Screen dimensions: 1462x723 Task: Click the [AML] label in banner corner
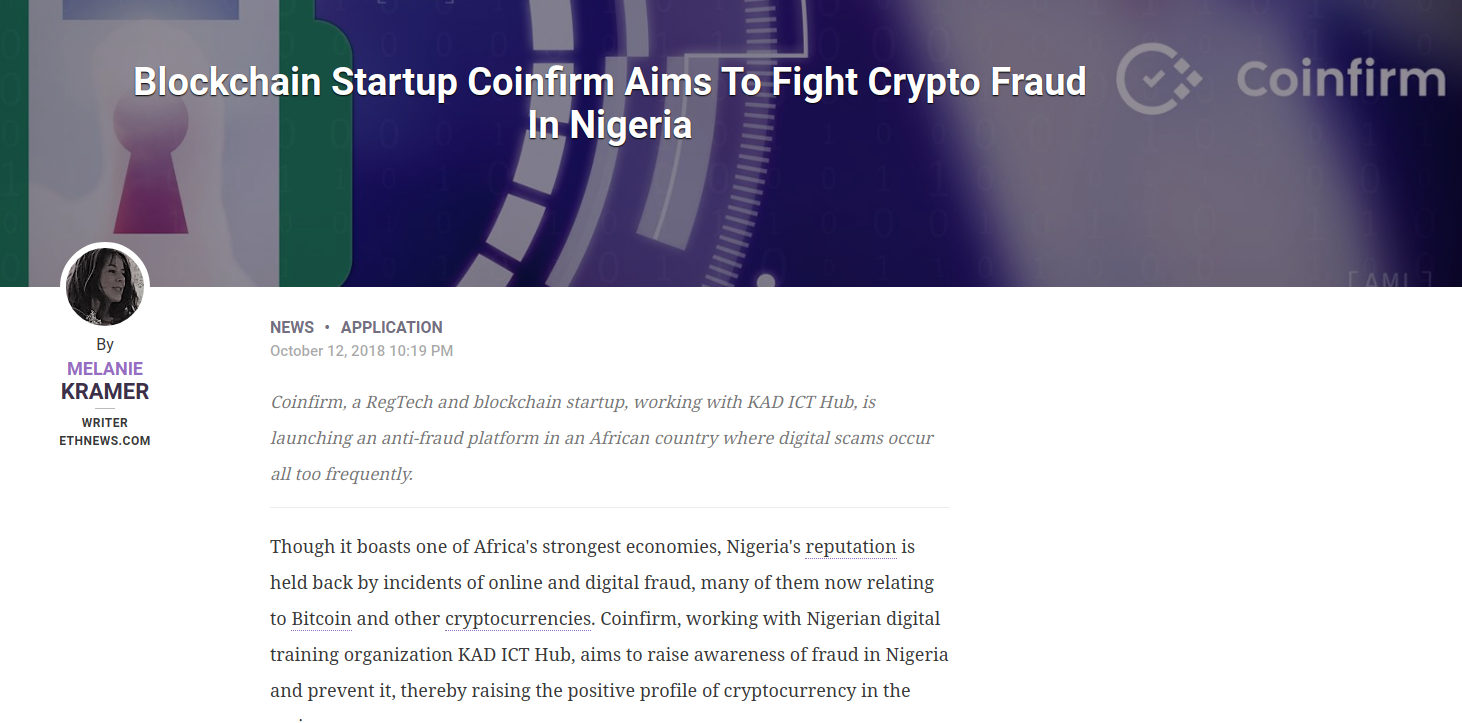[x=1390, y=279]
